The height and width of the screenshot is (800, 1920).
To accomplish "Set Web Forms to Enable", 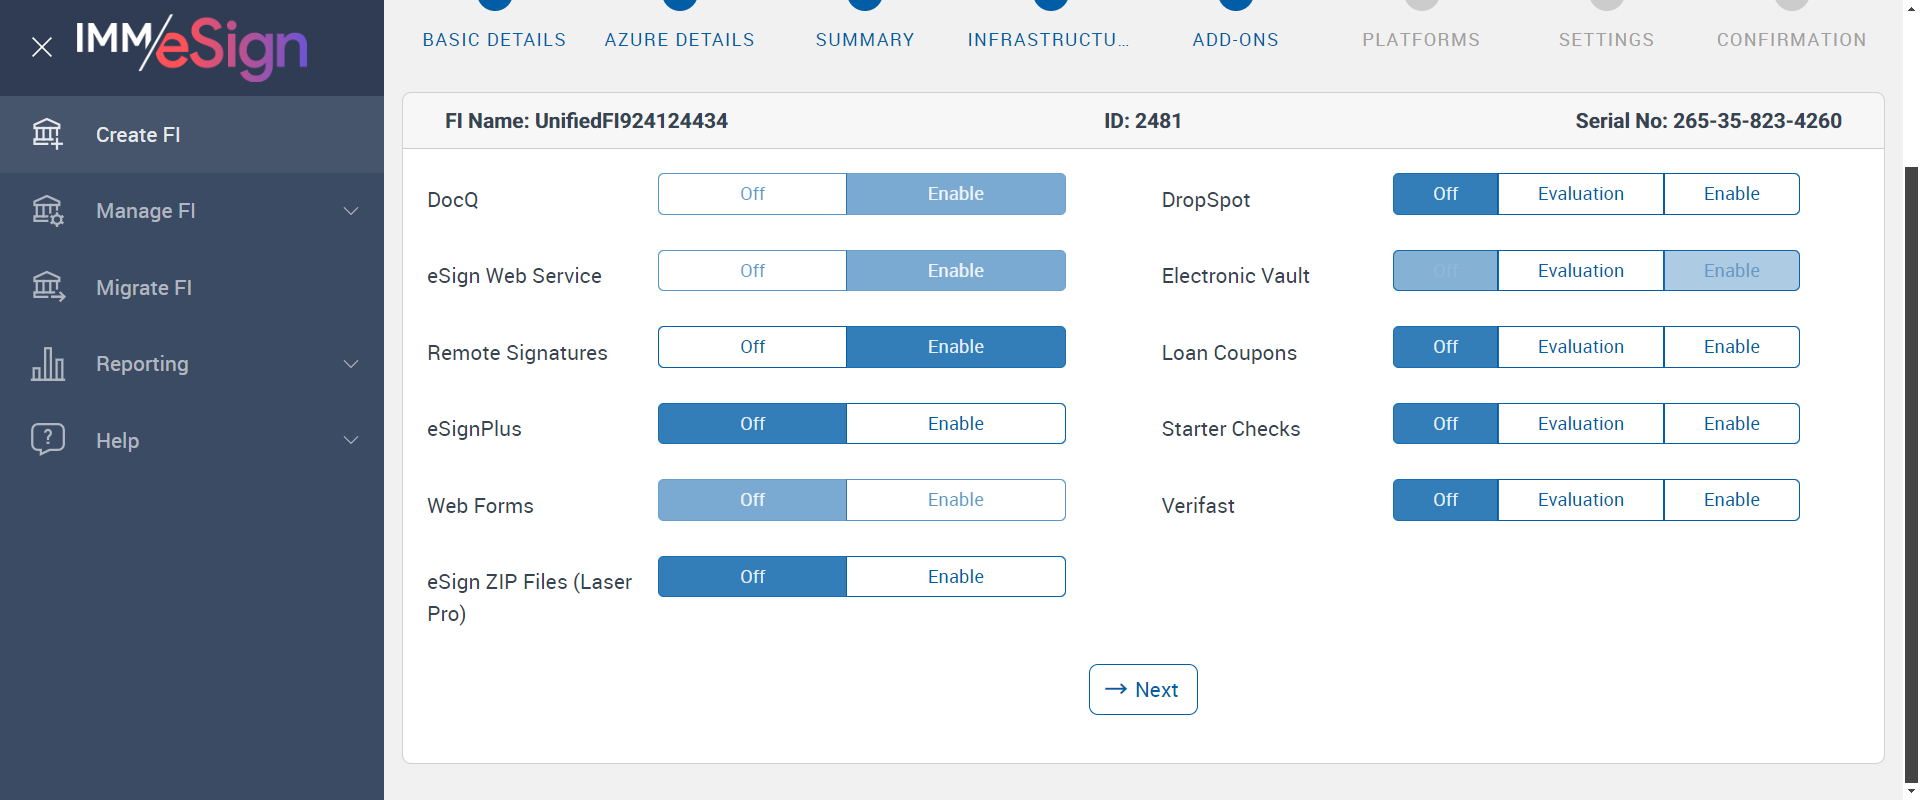I will 956,500.
